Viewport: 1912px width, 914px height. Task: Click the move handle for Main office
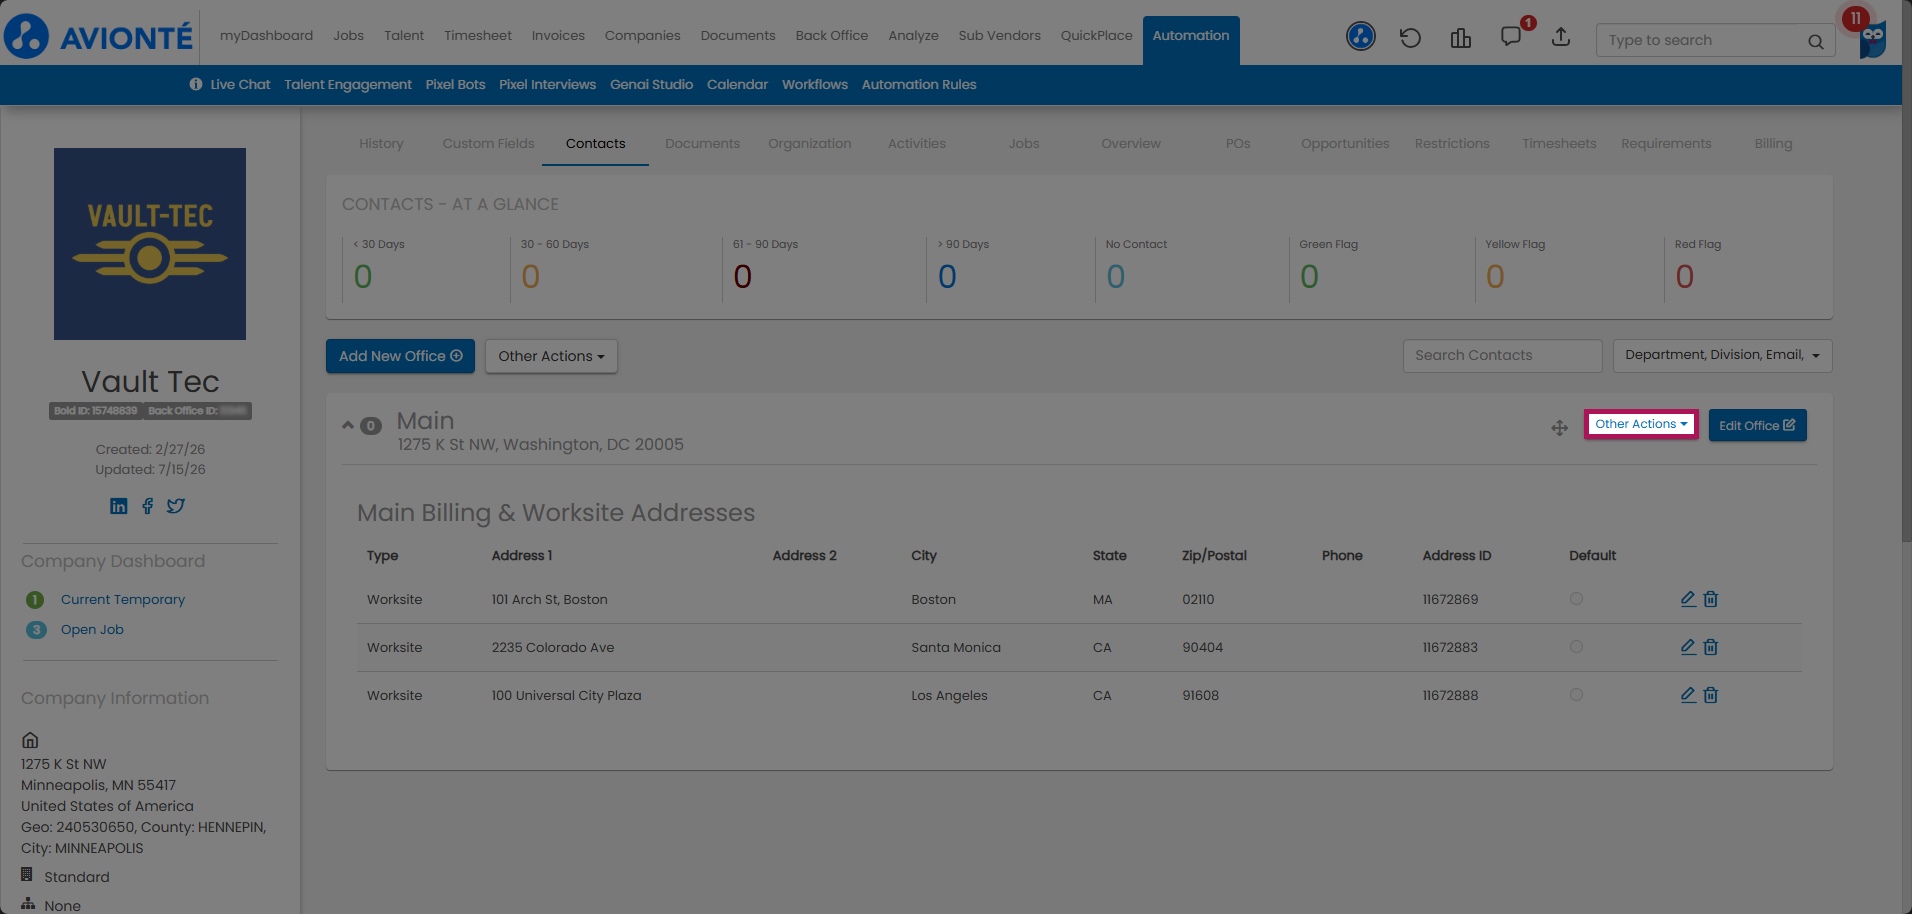1559,428
